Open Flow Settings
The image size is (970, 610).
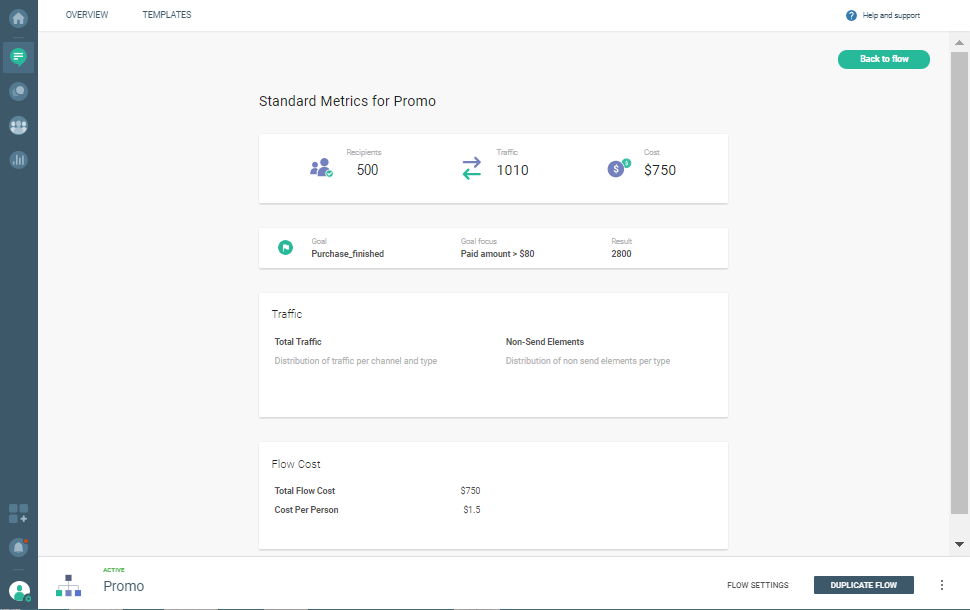pyautogui.click(x=757, y=585)
